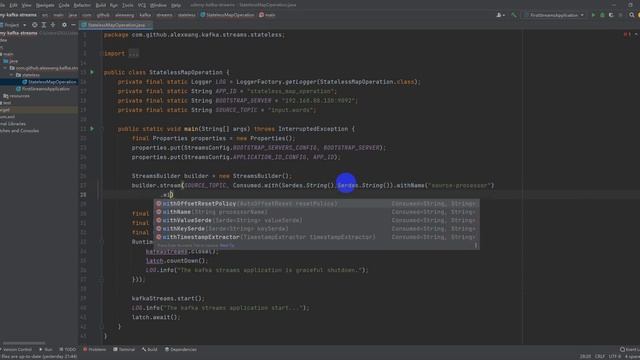Open the Run tool window
The width and height of the screenshot is (640, 360).
[46, 350]
